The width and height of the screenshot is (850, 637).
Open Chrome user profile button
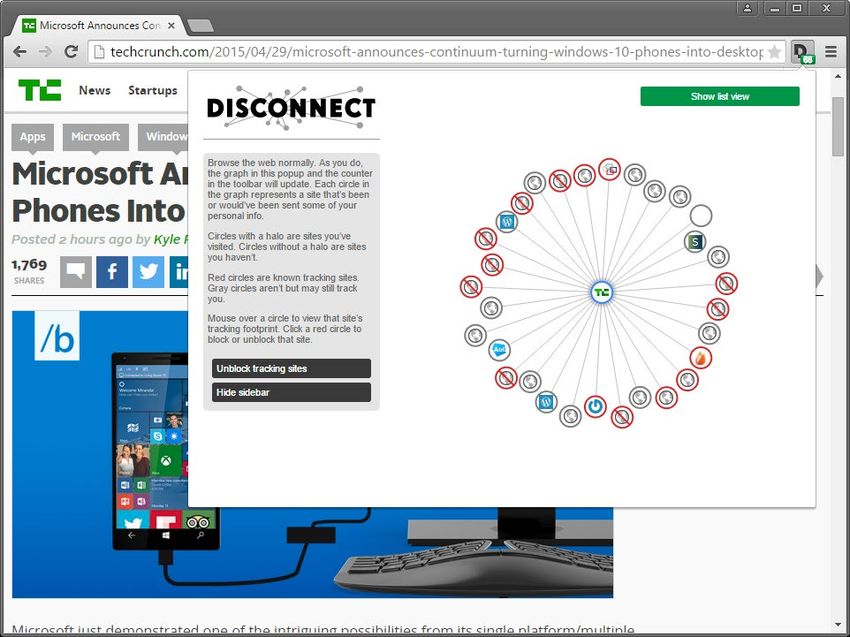click(747, 8)
